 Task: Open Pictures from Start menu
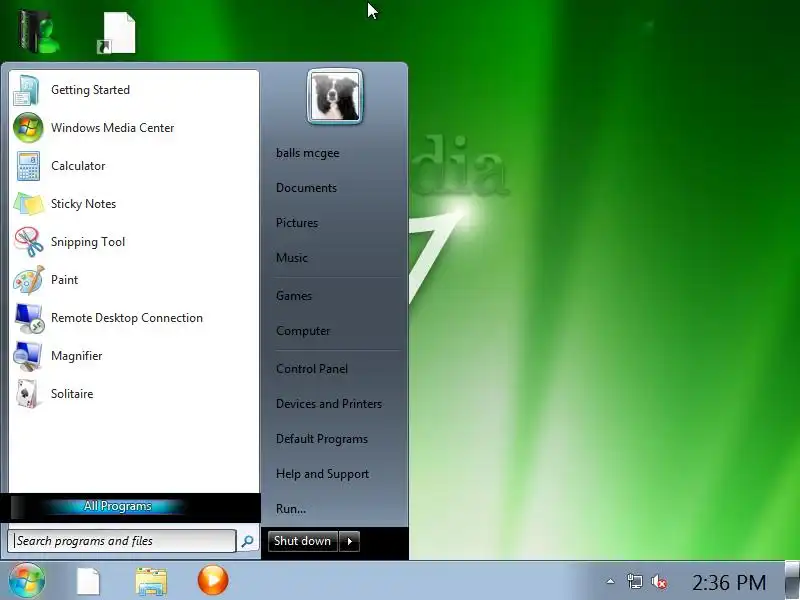[x=296, y=223]
